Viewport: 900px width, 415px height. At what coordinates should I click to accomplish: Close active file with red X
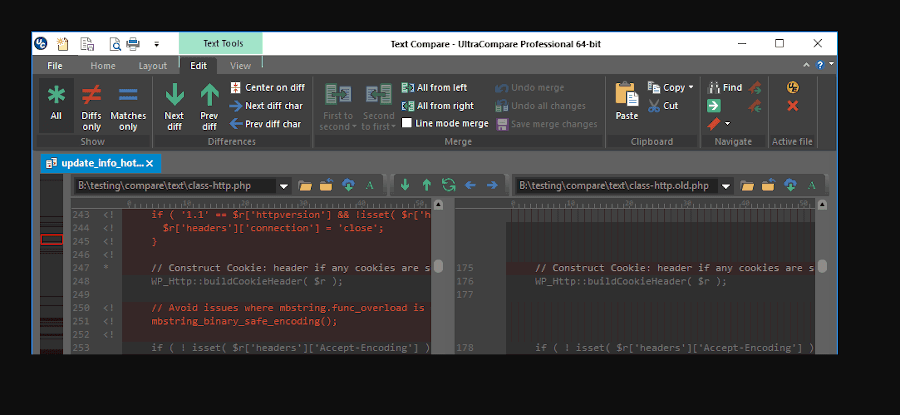click(792, 106)
